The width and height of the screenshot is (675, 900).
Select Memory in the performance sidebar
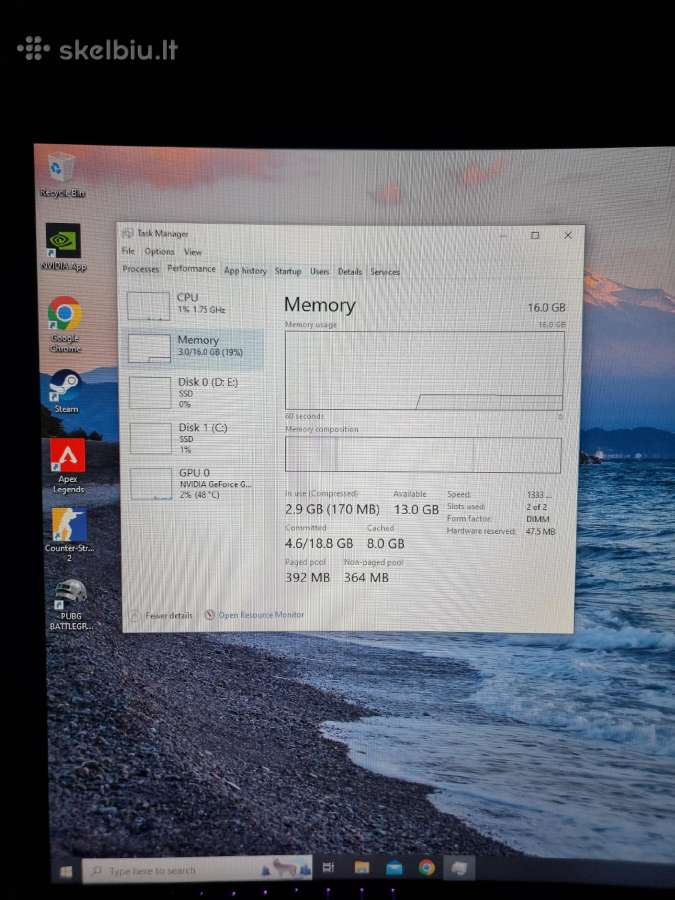[194, 348]
